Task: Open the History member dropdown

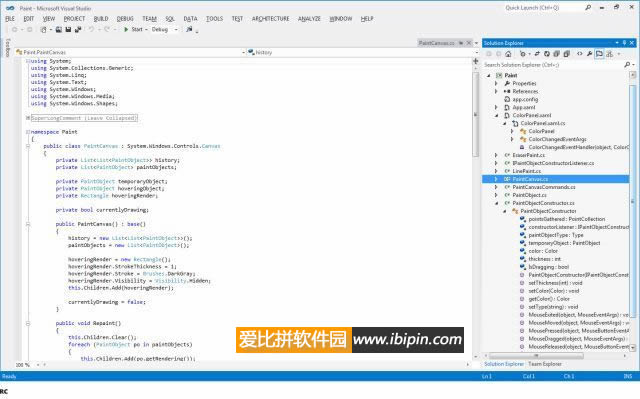Action: [476, 52]
